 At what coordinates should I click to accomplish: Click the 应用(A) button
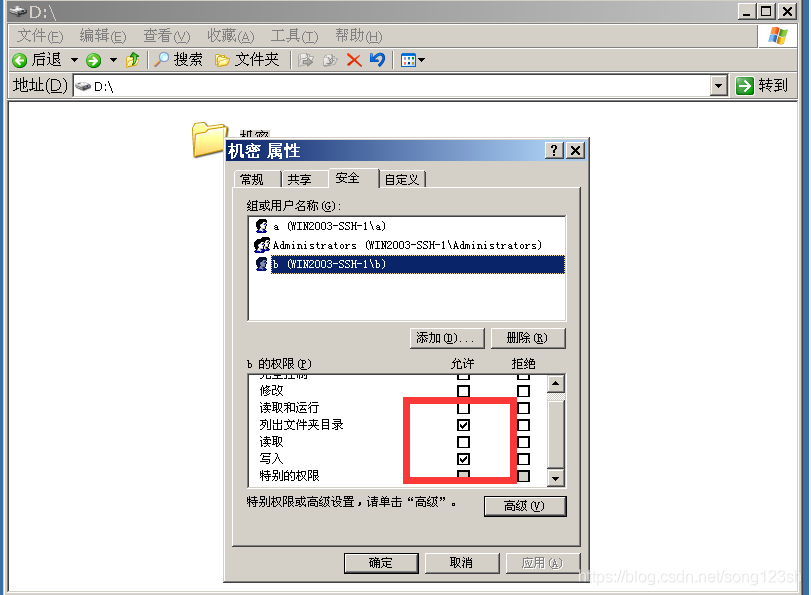coord(543,563)
